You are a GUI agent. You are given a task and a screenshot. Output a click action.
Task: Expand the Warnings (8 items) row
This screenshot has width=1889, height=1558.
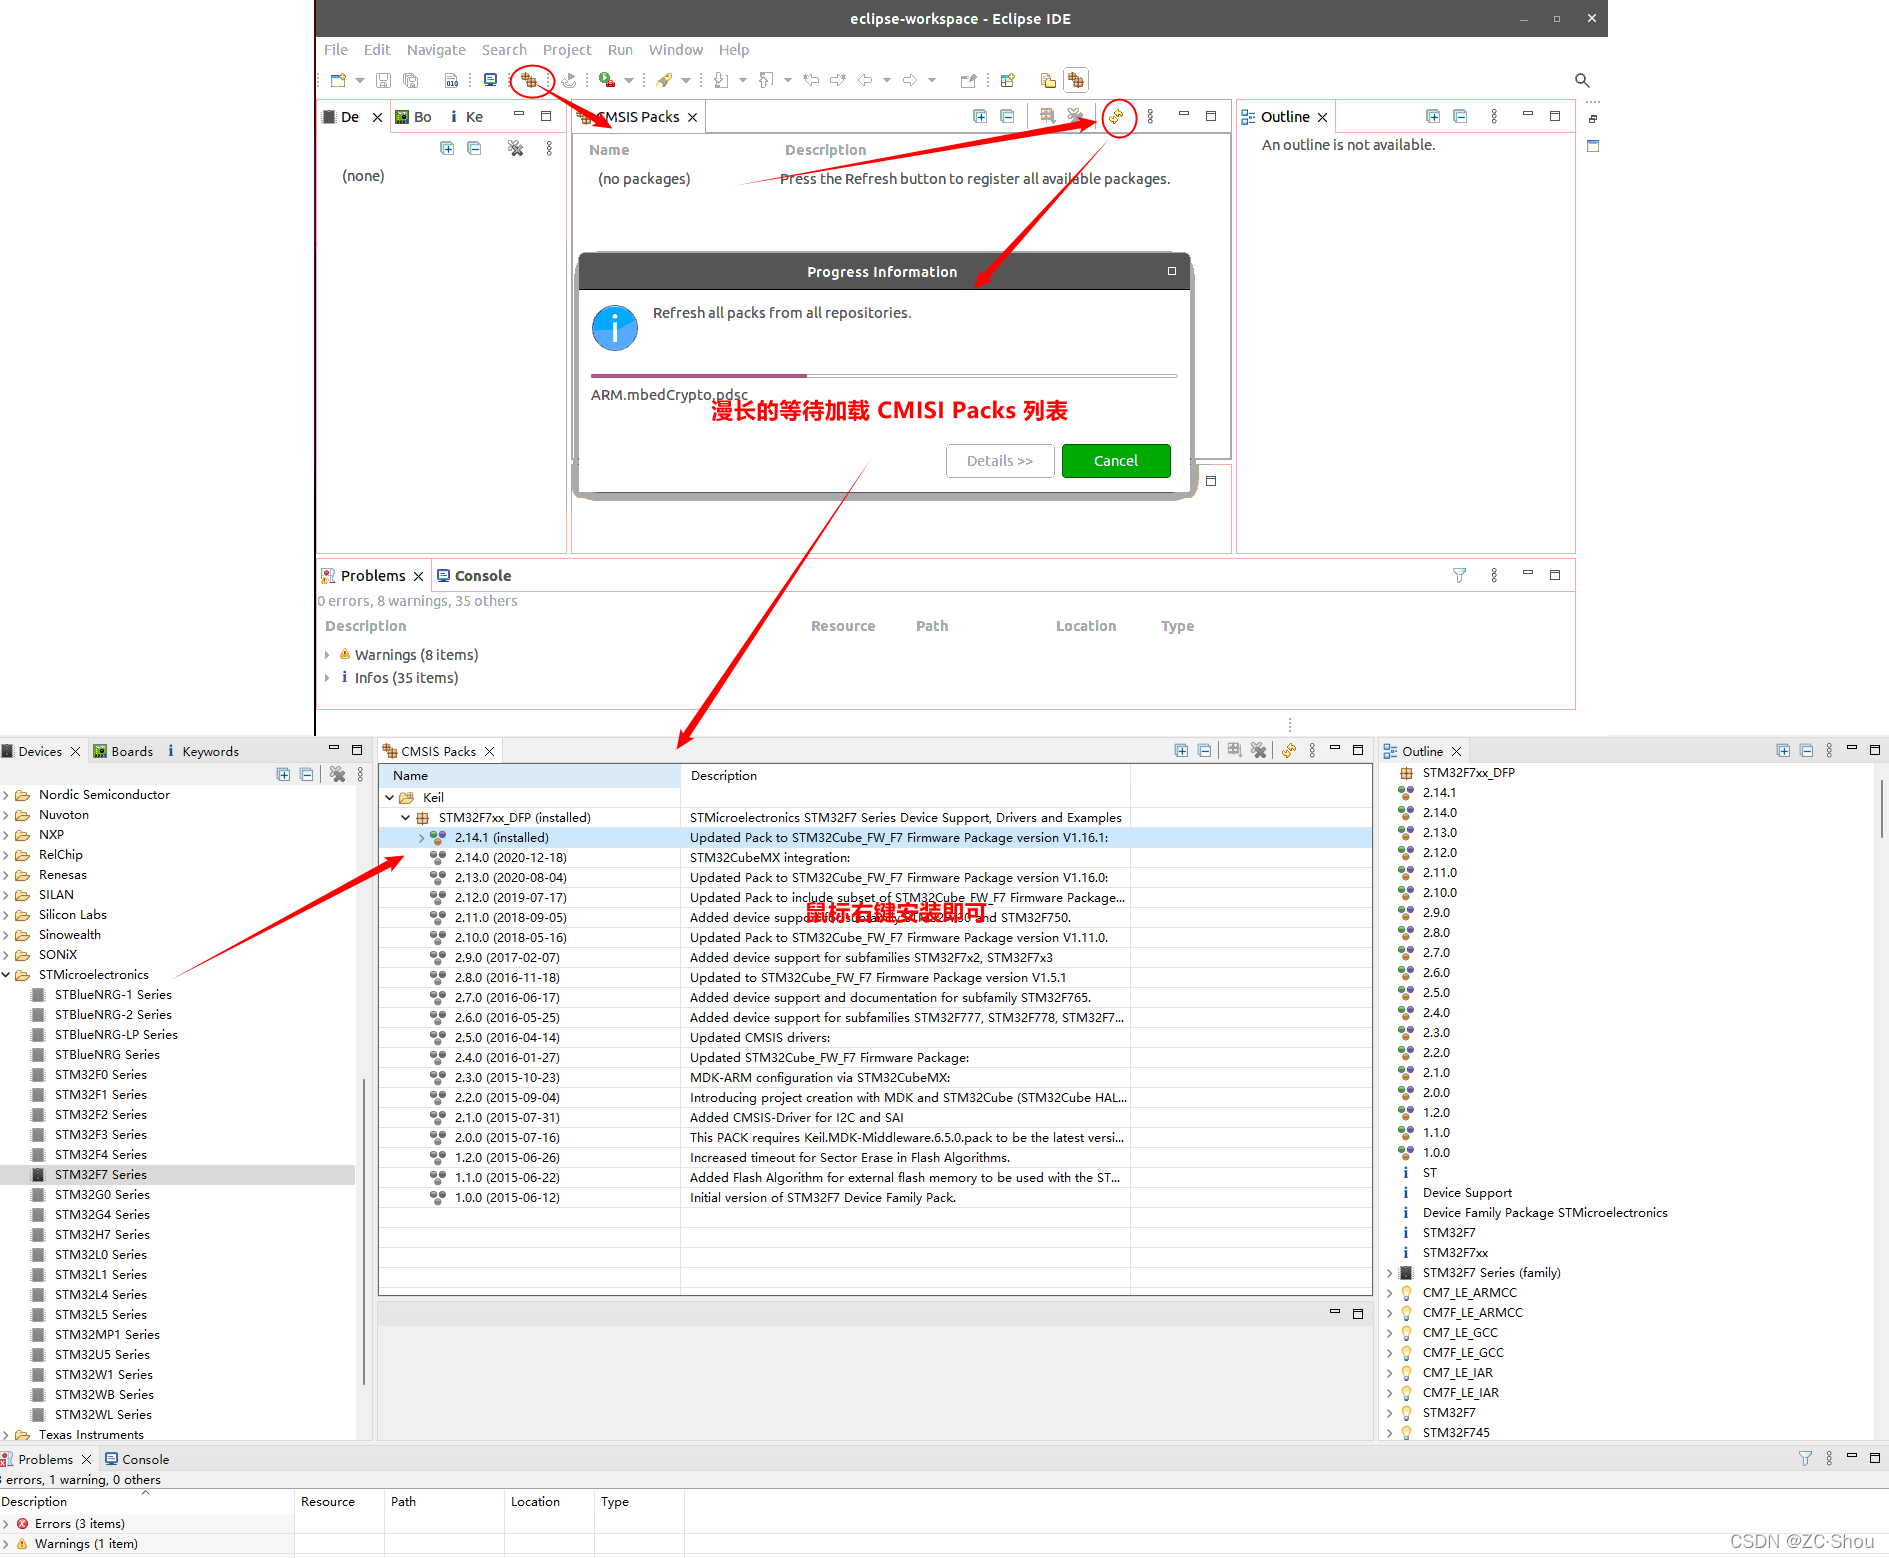point(327,655)
